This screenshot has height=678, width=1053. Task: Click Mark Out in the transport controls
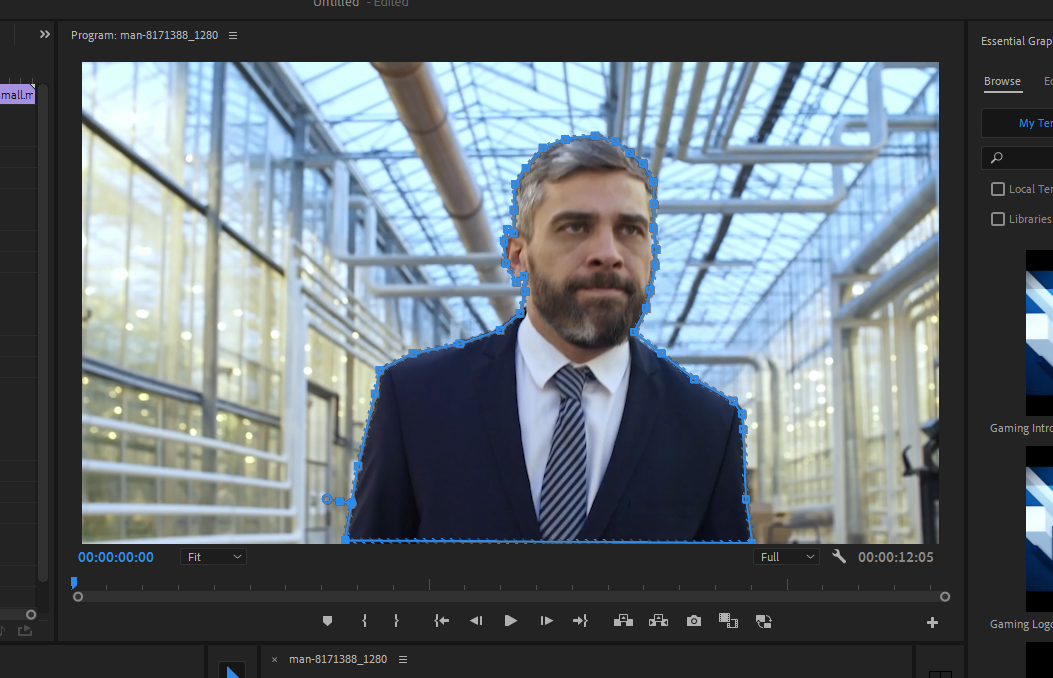(x=396, y=620)
